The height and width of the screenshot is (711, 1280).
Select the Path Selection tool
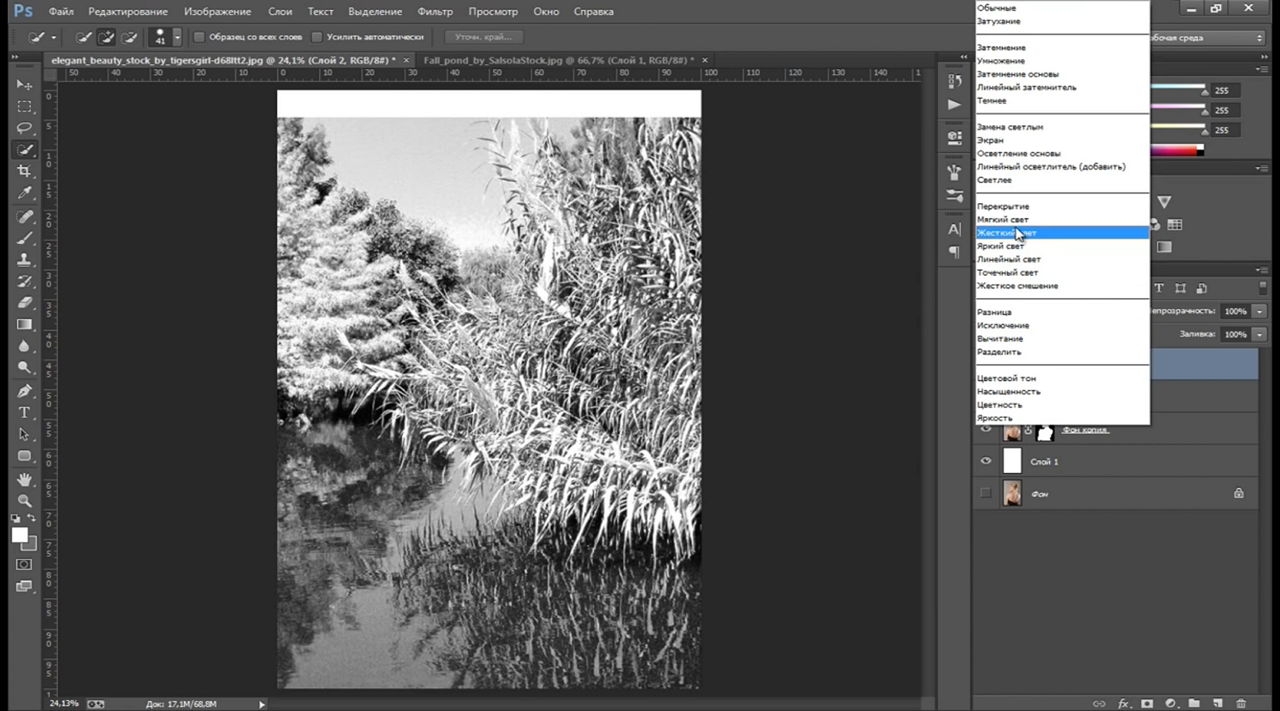25,434
